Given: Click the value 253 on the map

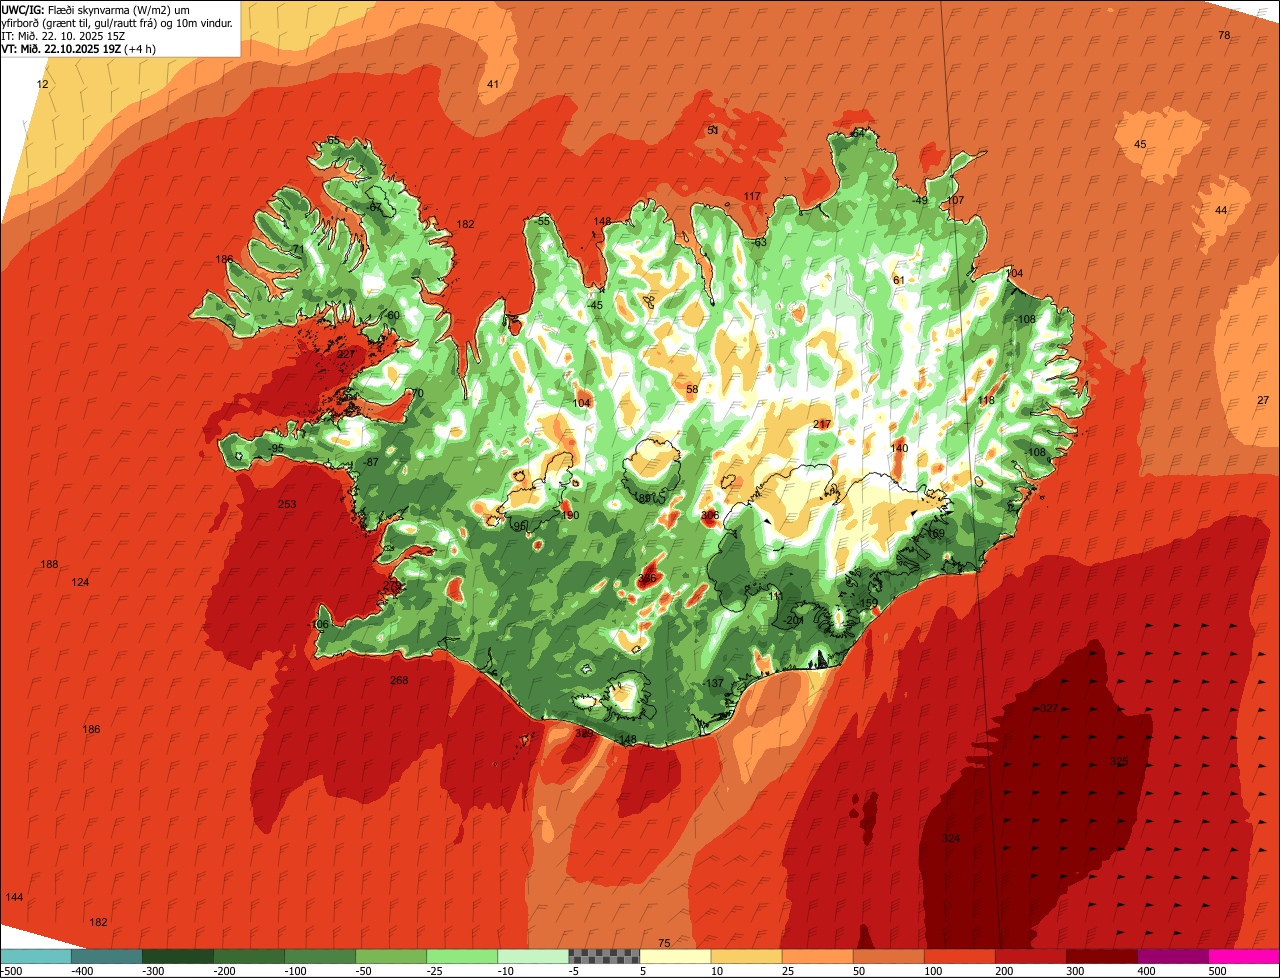Looking at the screenshot, I should (x=287, y=505).
